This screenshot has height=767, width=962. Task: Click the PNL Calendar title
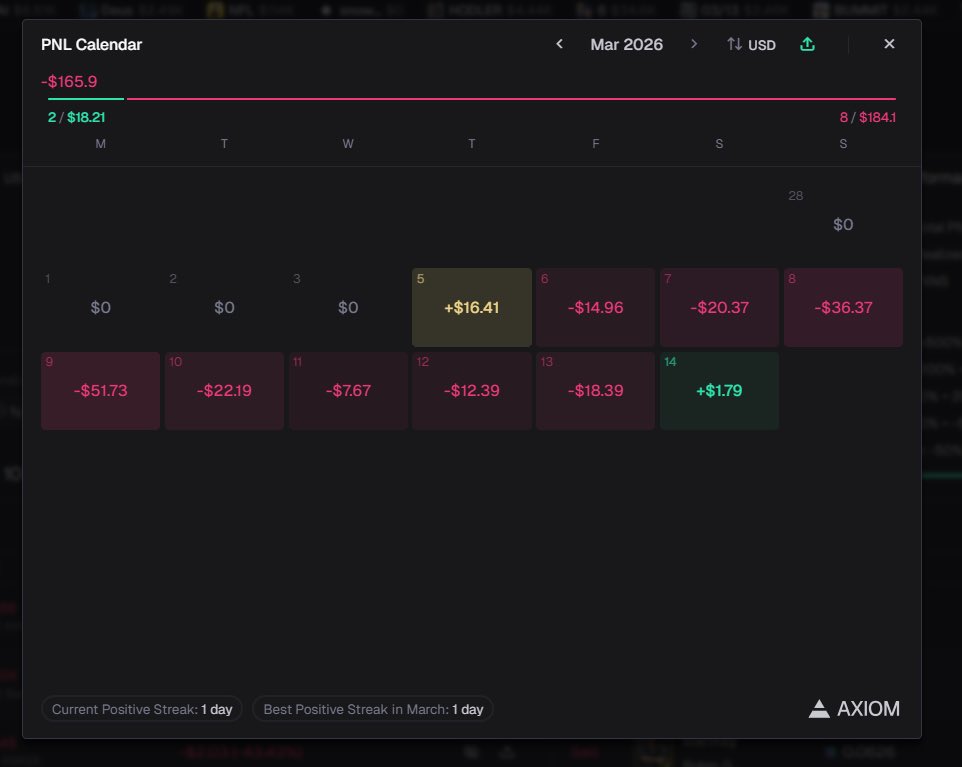tap(91, 45)
